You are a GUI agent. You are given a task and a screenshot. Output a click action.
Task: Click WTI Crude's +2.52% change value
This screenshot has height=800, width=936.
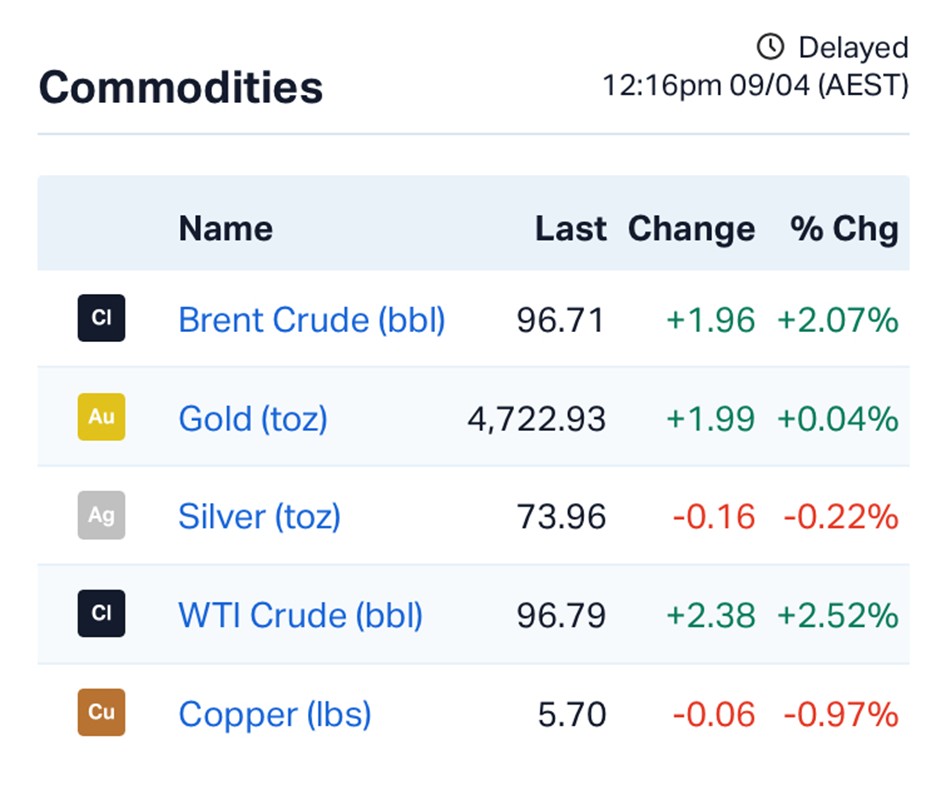click(x=837, y=615)
